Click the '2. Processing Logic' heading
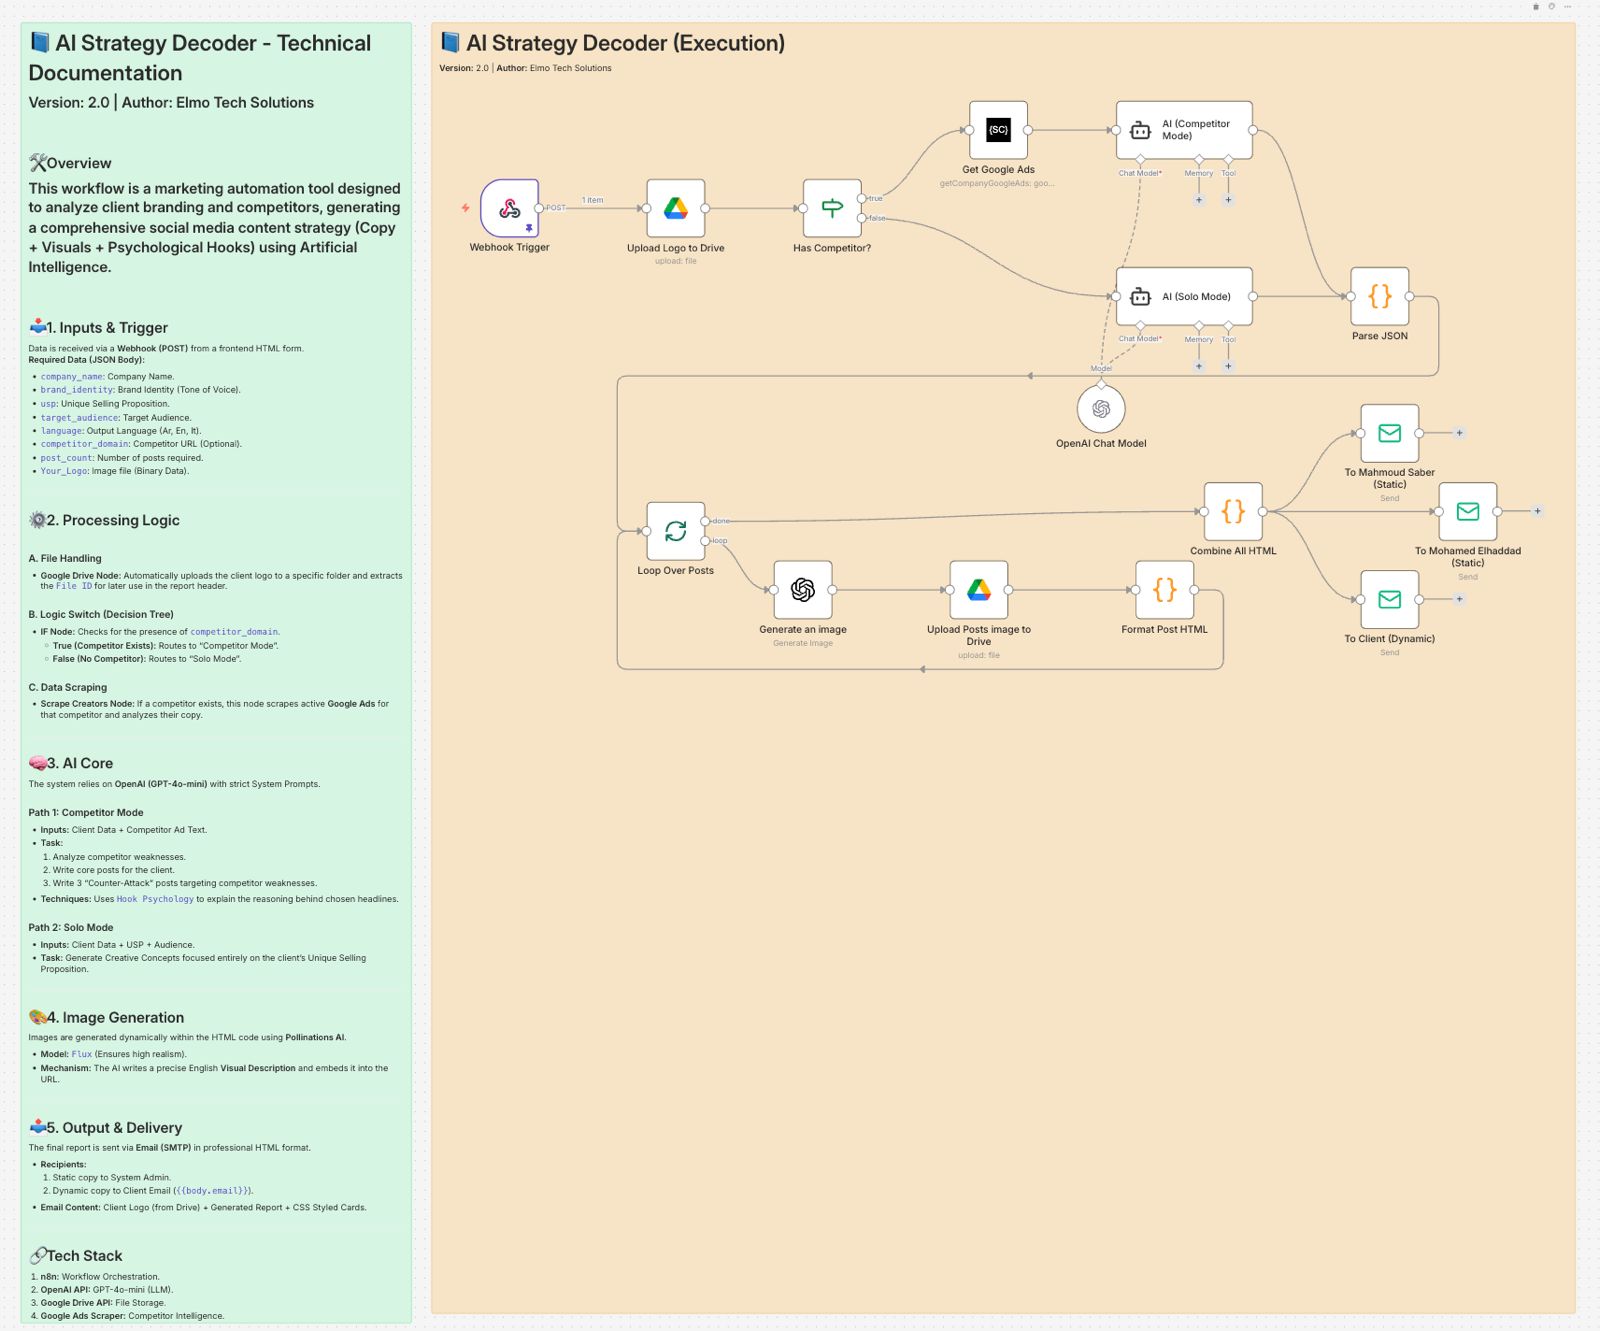1600x1331 pixels. (113, 520)
